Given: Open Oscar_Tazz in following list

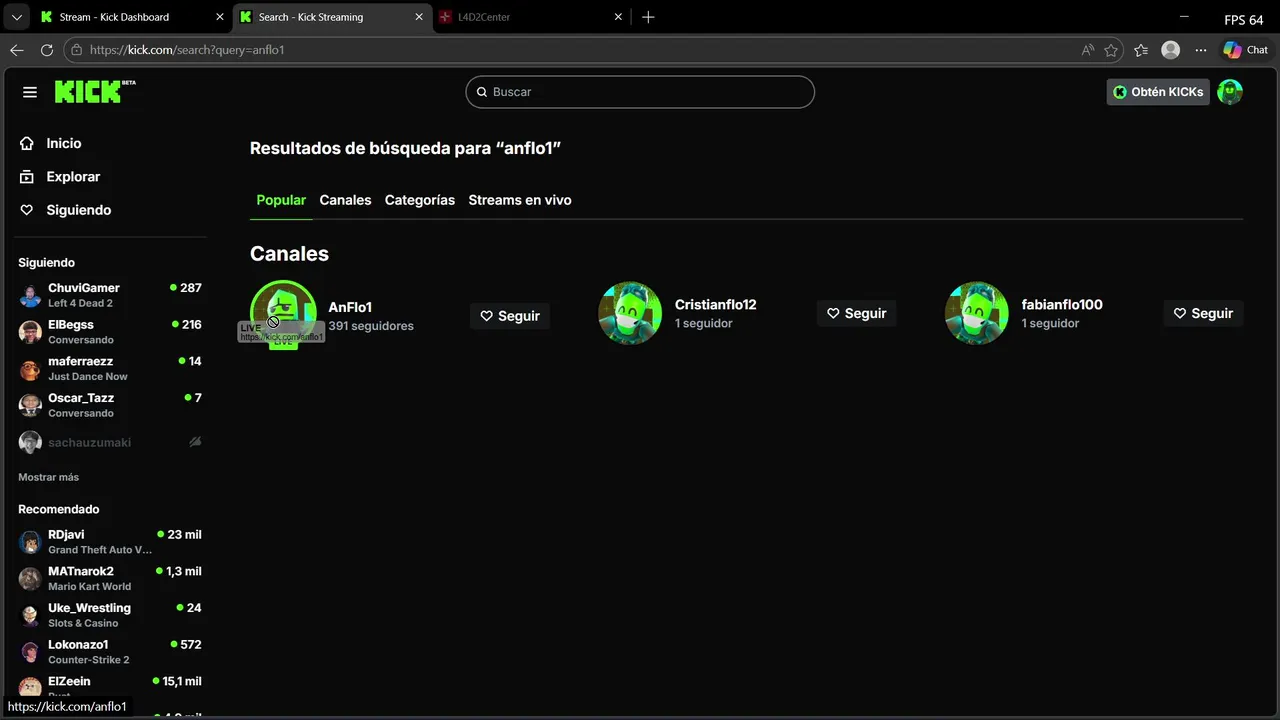Looking at the screenshot, I should point(110,405).
